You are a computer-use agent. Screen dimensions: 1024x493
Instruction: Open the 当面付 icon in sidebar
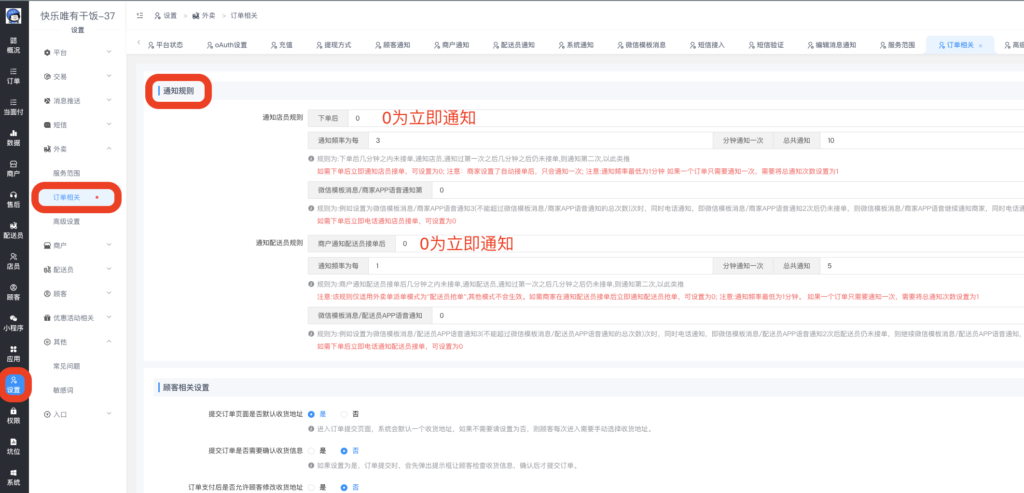pyautogui.click(x=13, y=106)
